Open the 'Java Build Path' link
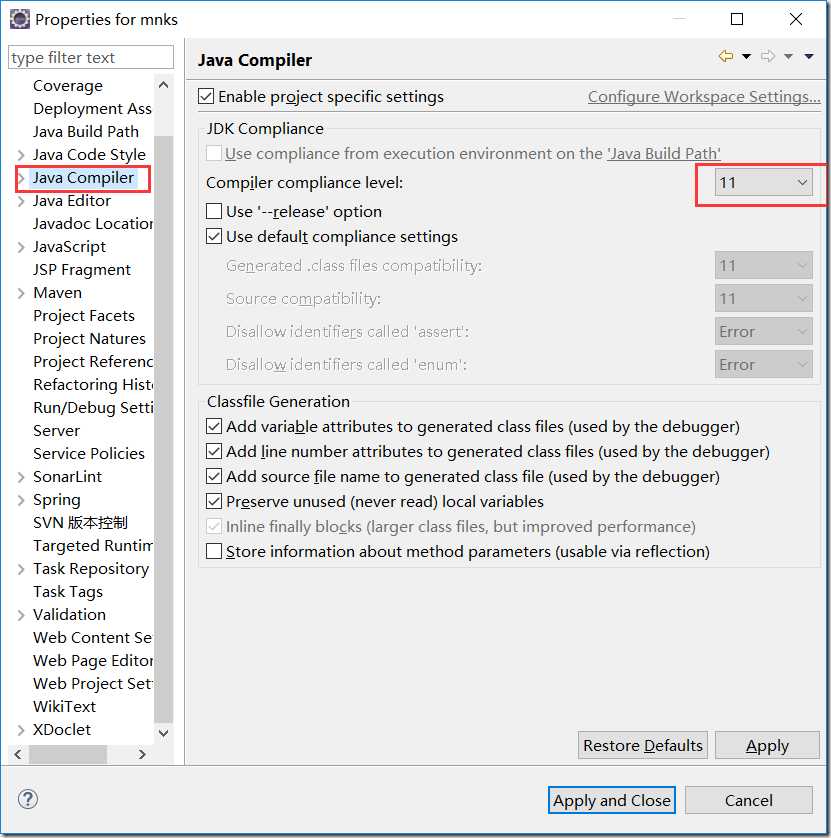 664,153
